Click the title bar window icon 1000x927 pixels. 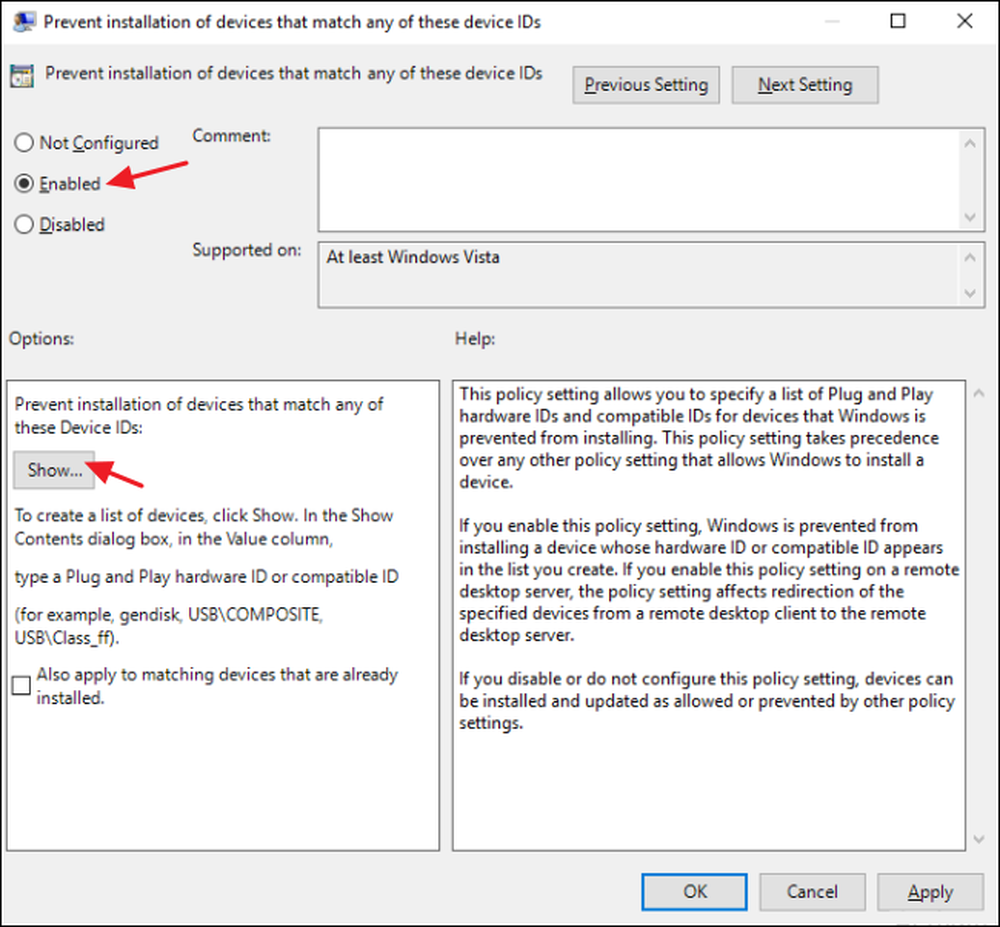point(24,22)
